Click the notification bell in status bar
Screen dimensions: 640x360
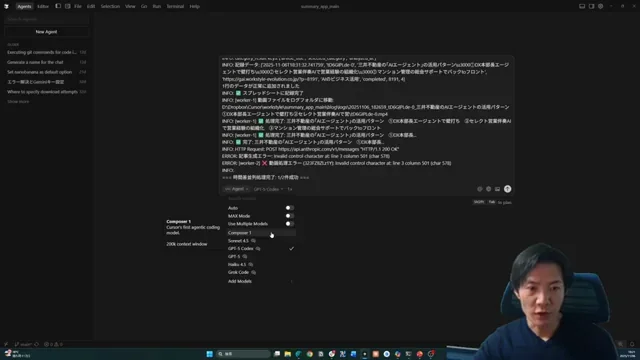(632, 344)
